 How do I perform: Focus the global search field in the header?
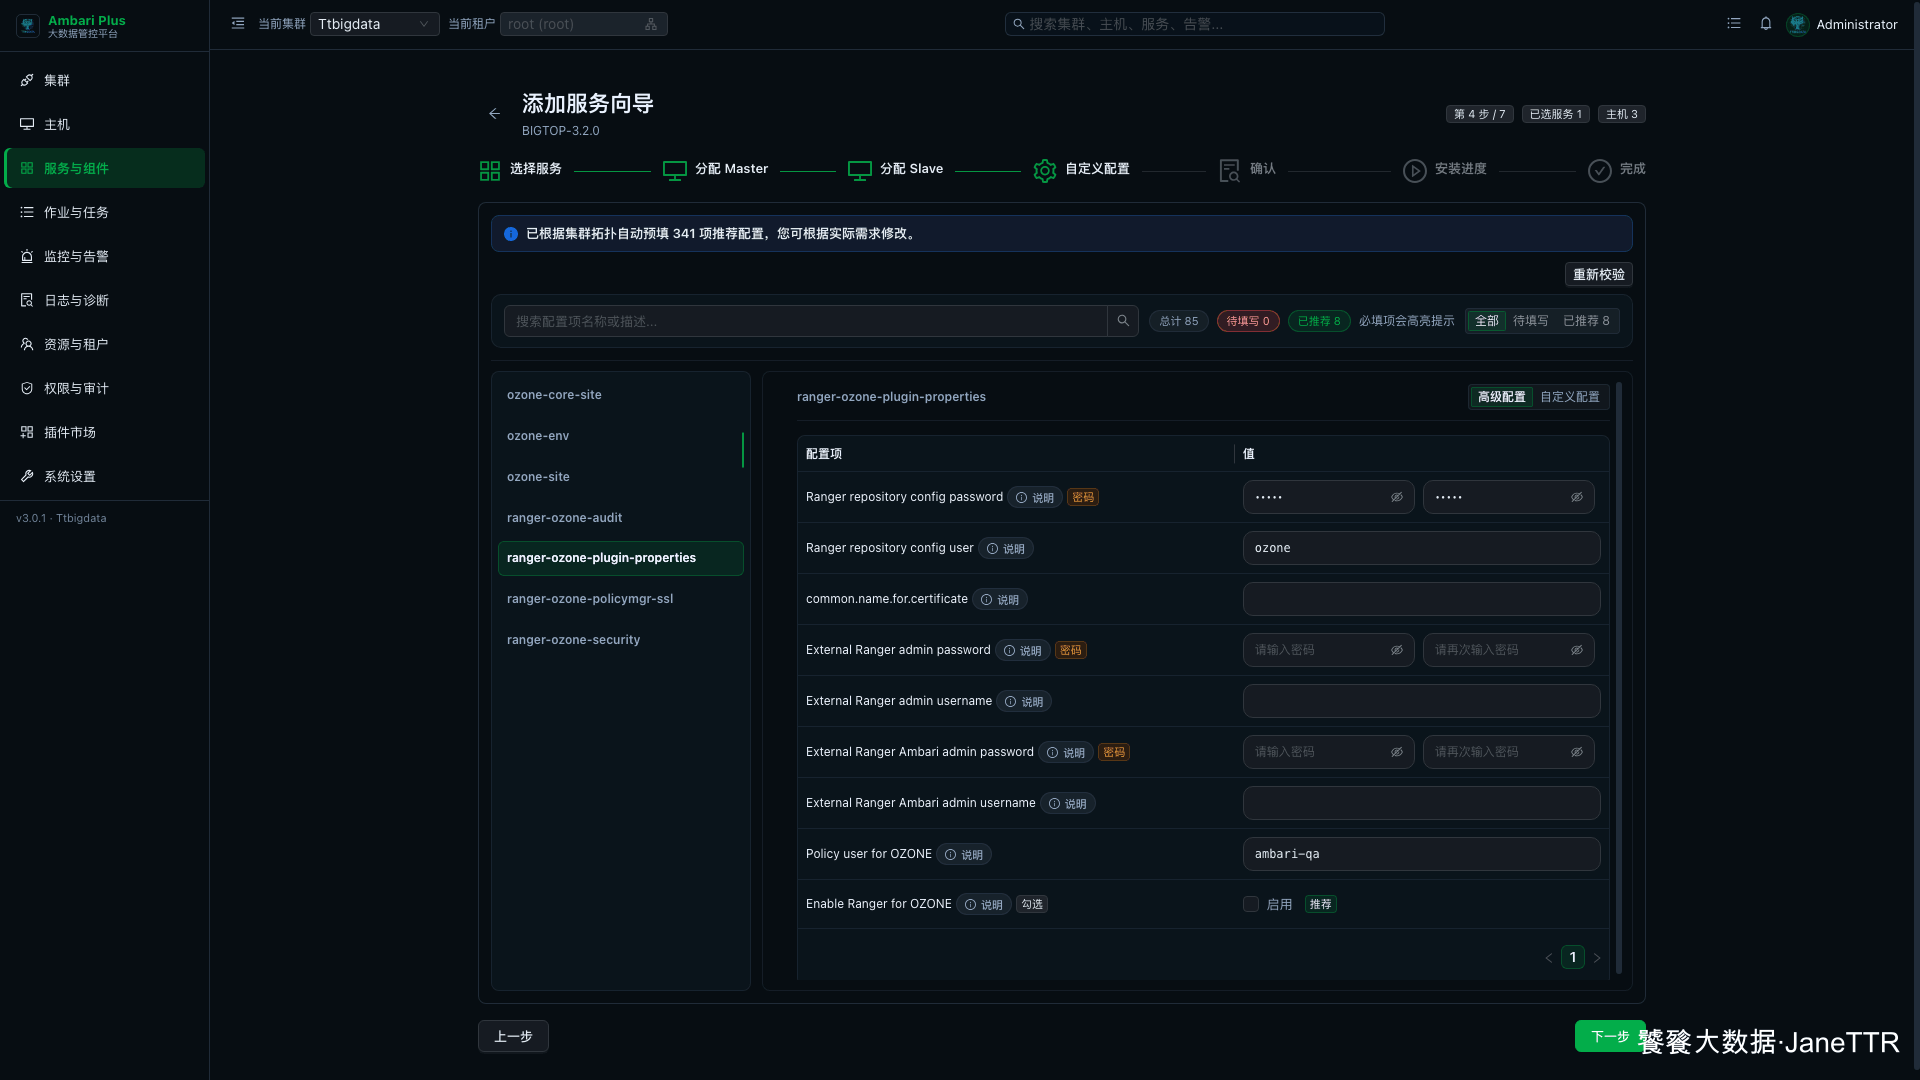point(1194,24)
